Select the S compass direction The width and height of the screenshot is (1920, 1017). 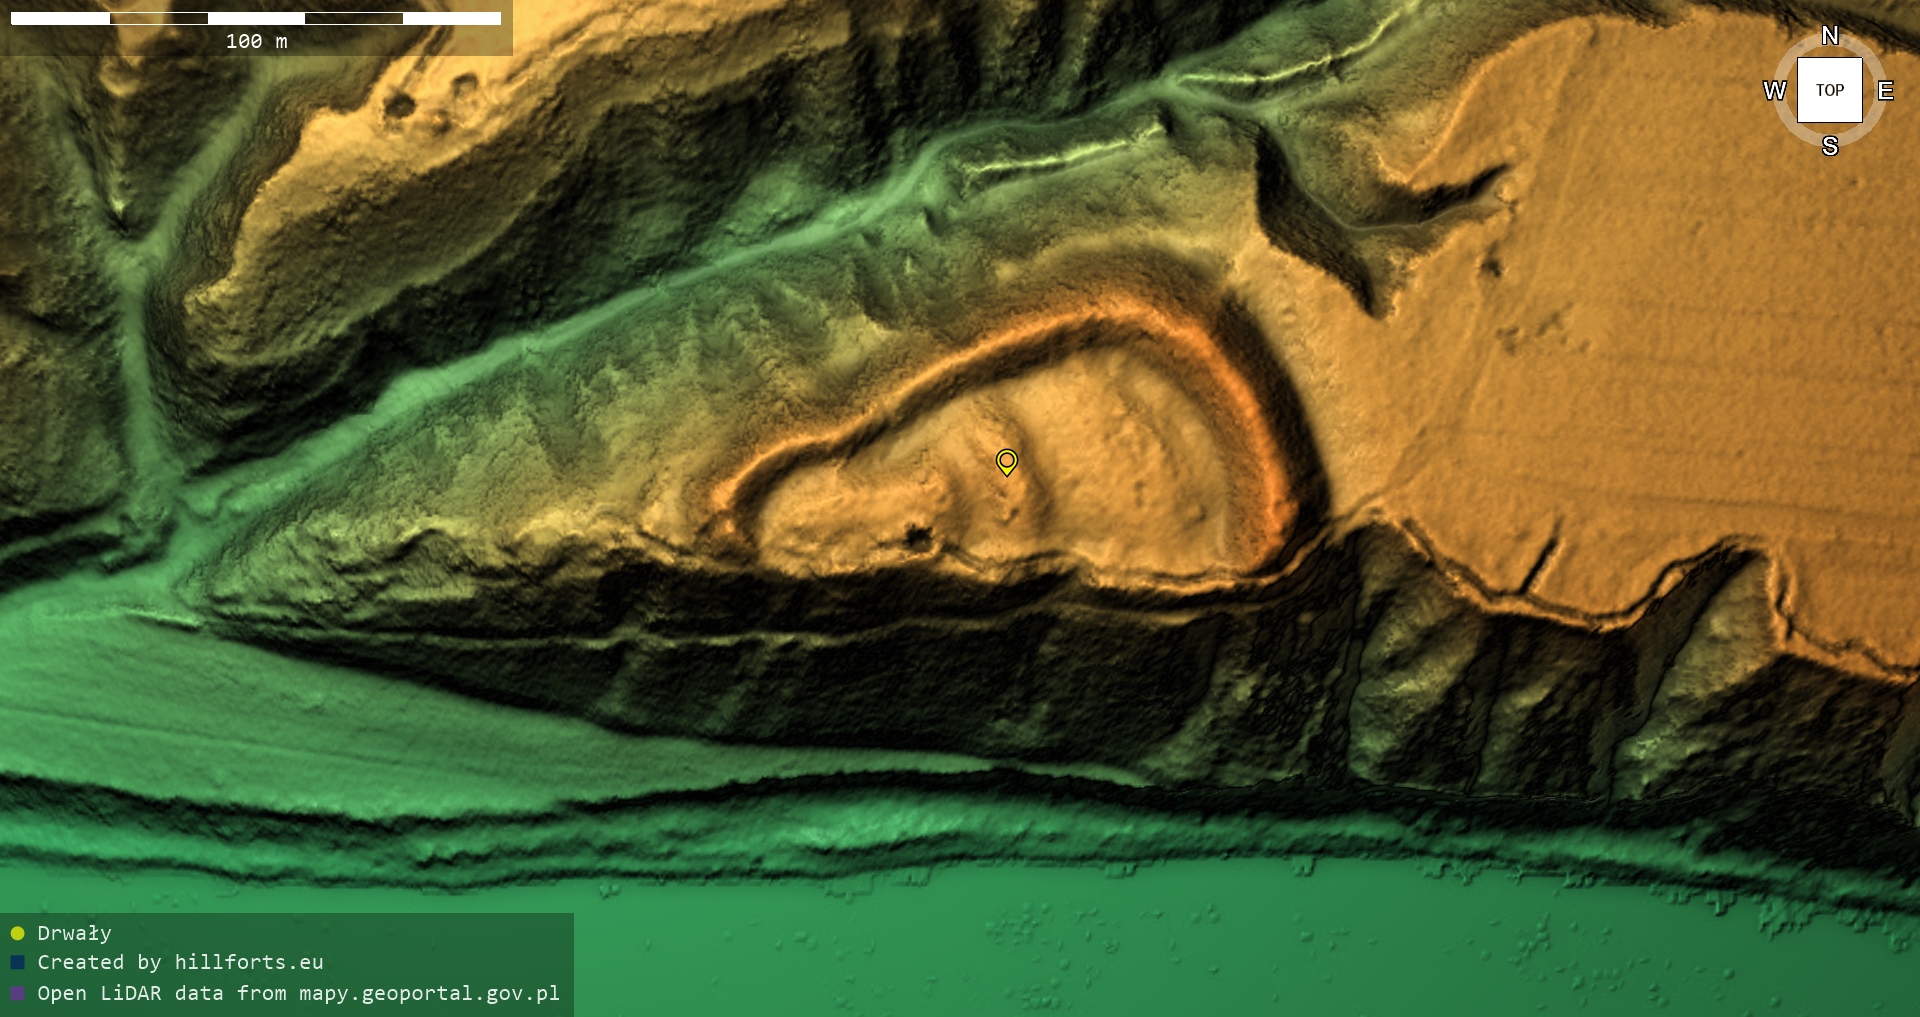[x=1829, y=146]
